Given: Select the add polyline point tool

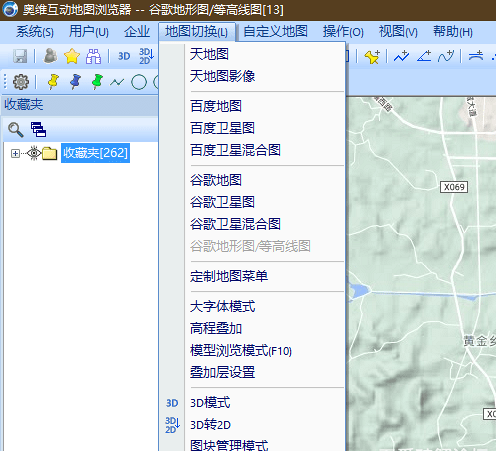Looking at the screenshot, I should pyautogui.click(x=401, y=56).
